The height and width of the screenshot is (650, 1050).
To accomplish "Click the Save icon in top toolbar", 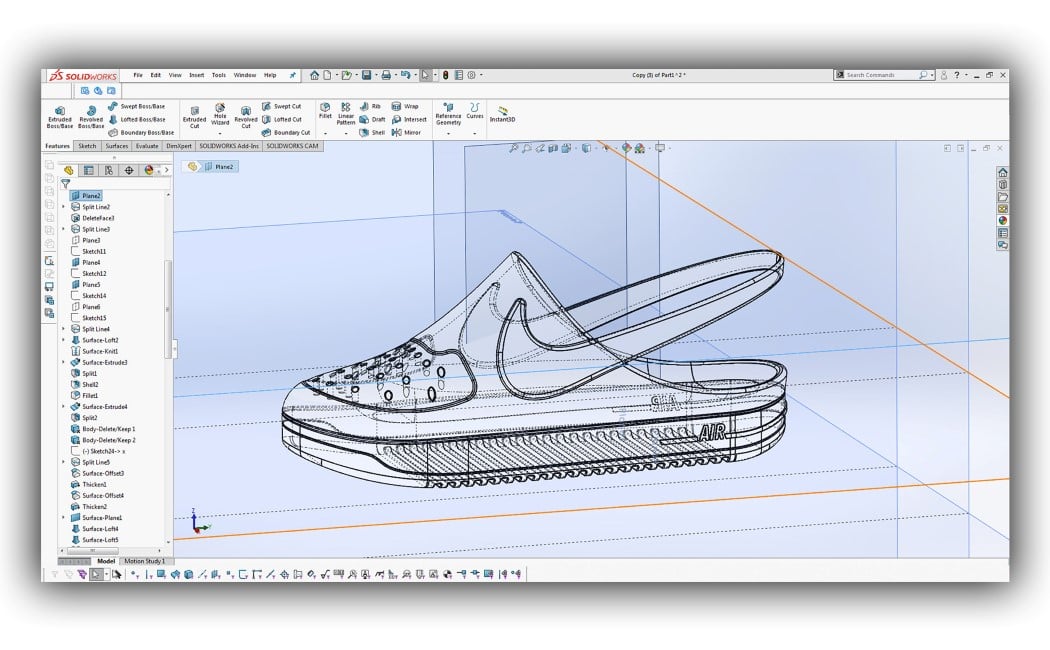I will tap(367, 75).
